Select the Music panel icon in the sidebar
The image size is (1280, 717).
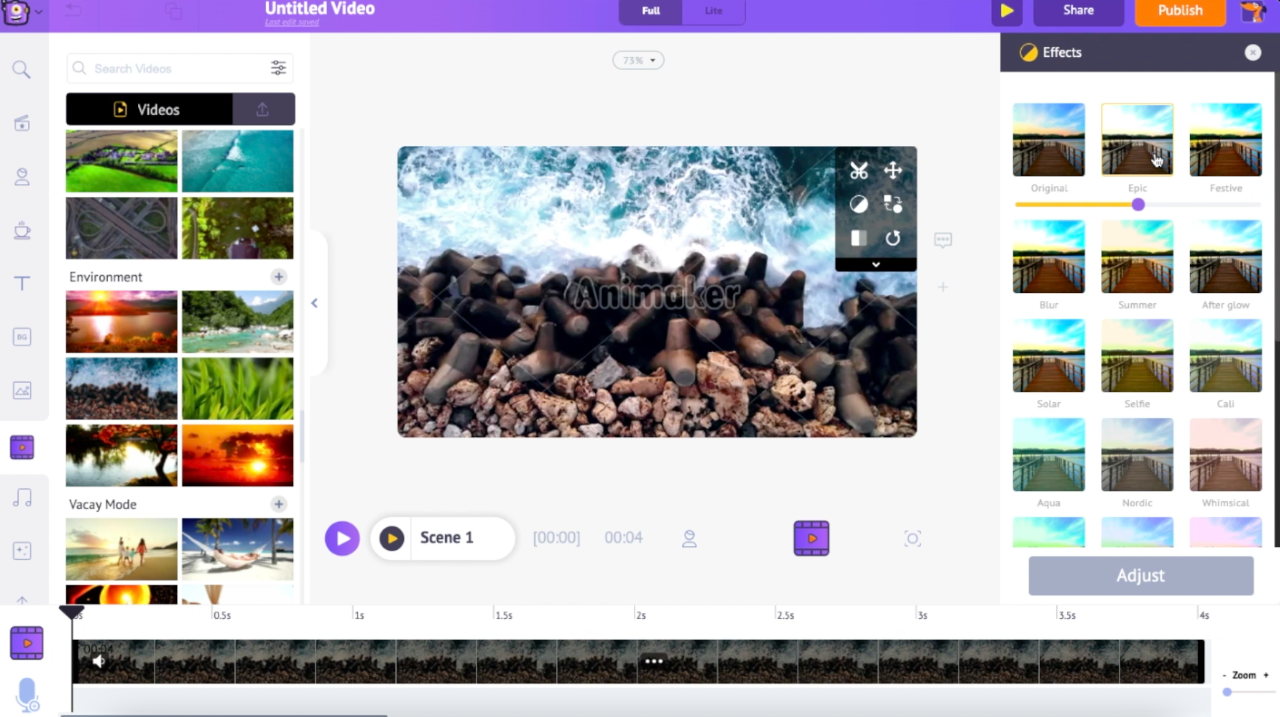pos(21,498)
